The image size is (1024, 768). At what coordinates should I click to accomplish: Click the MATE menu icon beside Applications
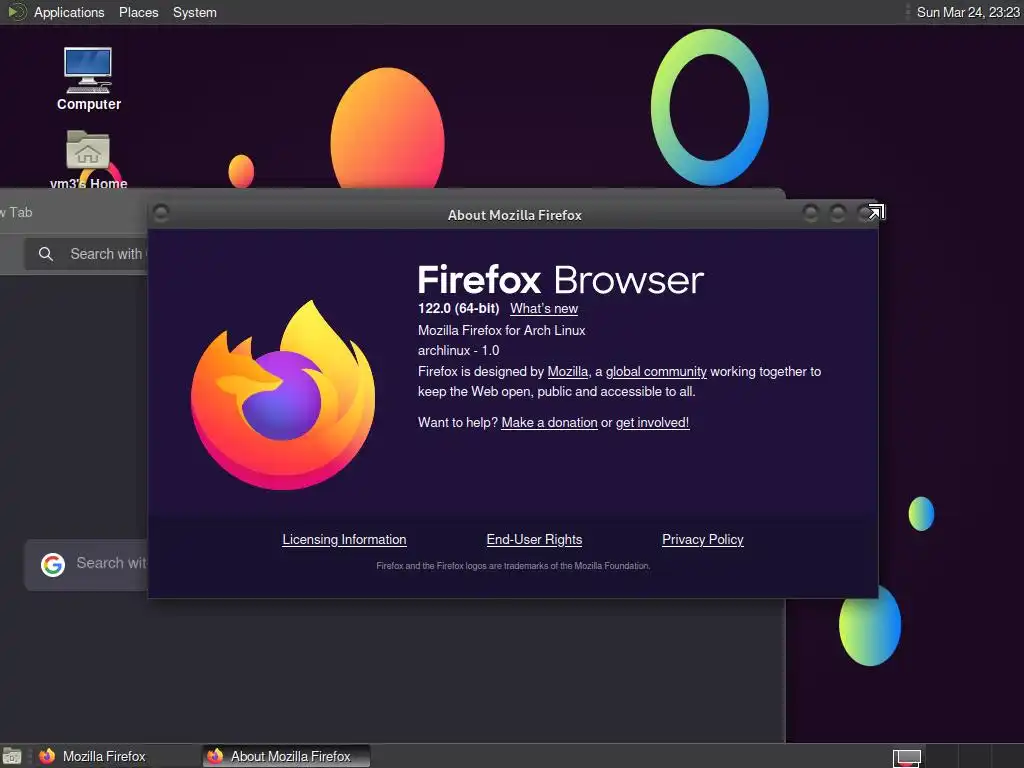[x=16, y=12]
